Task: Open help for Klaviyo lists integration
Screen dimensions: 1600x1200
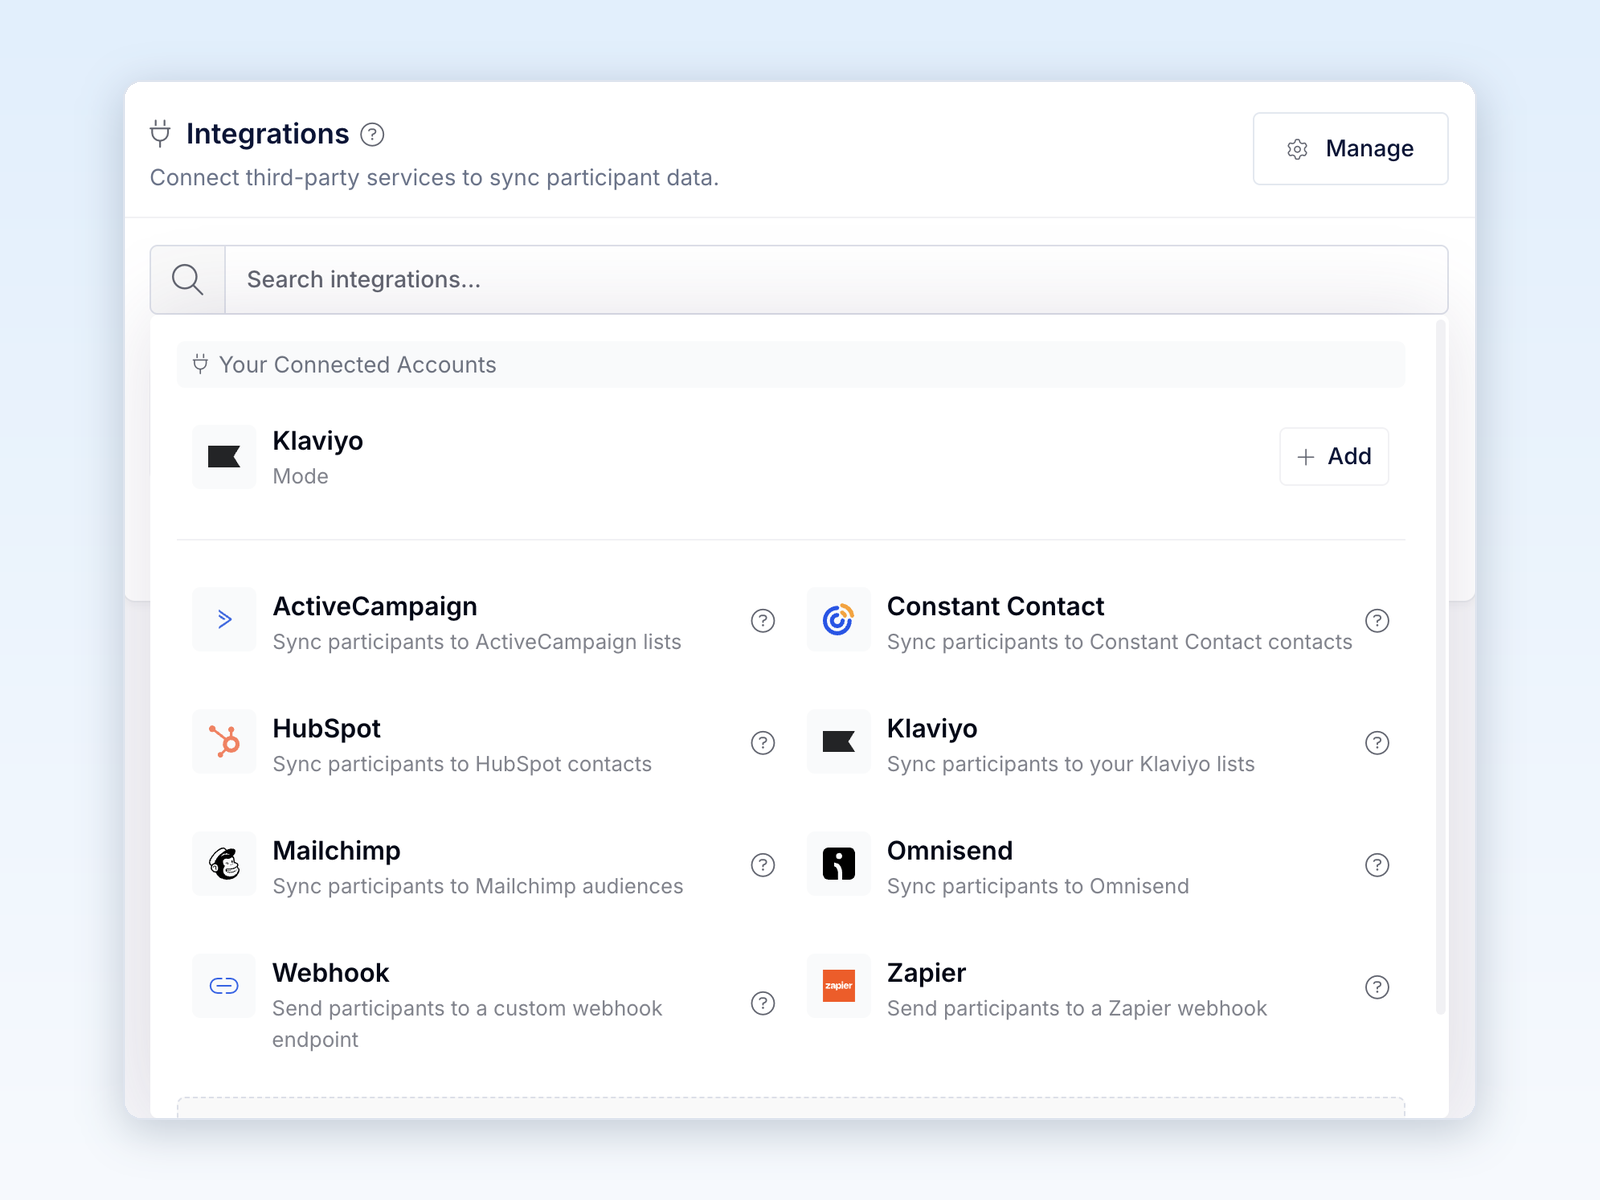Action: [x=1377, y=743]
